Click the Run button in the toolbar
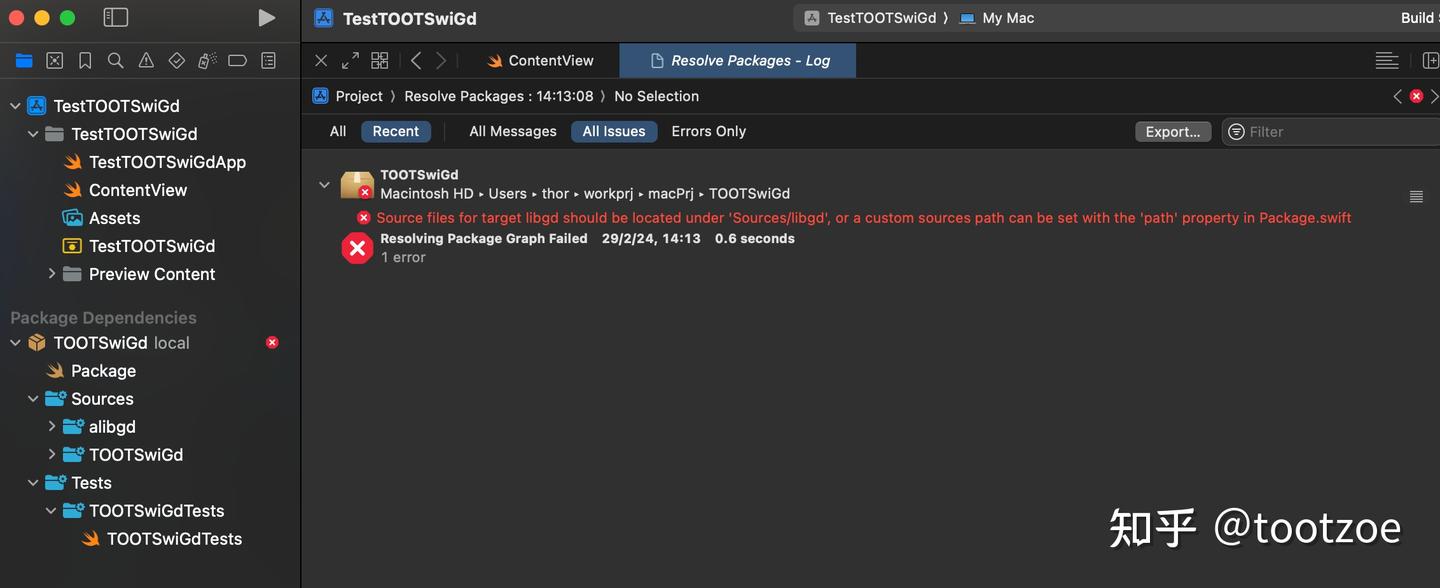This screenshot has width=1440, height=588. [265, 17]
